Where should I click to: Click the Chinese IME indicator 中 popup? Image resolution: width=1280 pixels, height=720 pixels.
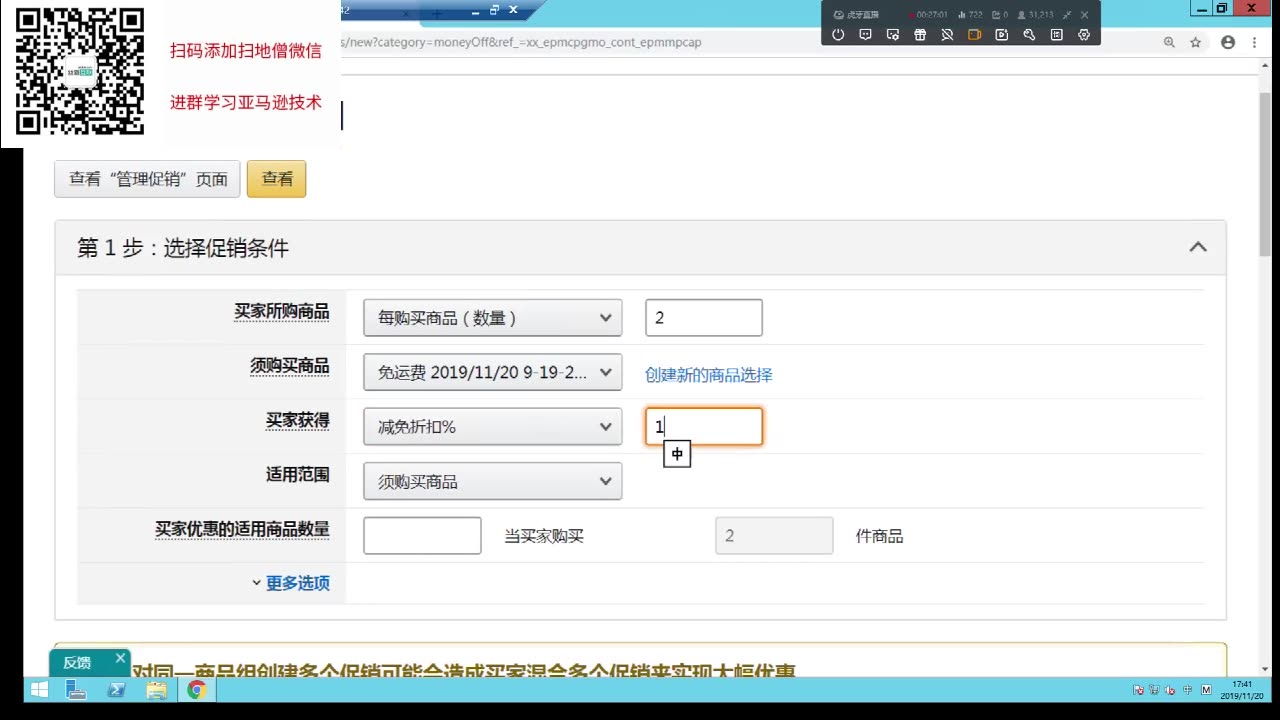[677, 454]
